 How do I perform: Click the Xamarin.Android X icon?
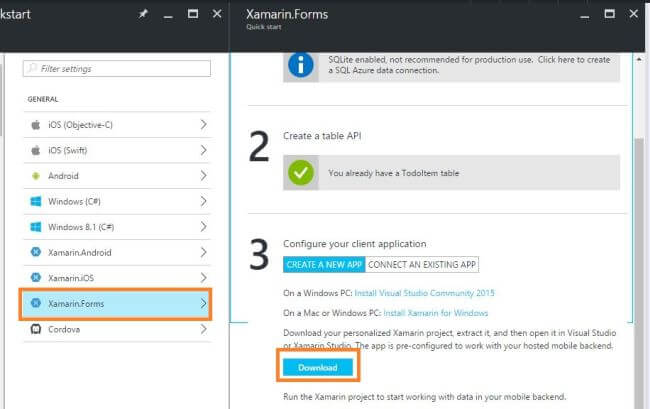(x=36, y=252)
